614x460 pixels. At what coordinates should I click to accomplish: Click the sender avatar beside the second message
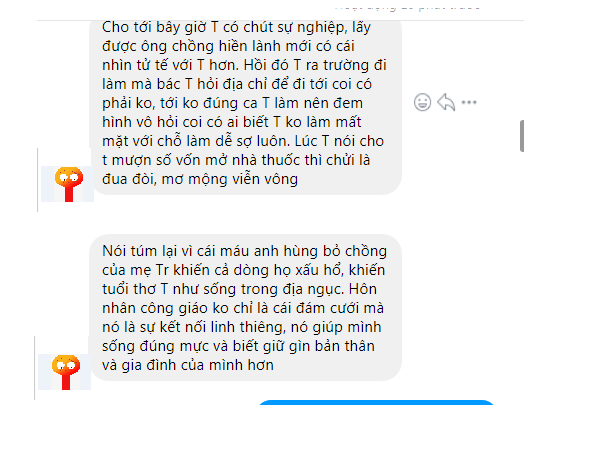click(x=65, y=372)
